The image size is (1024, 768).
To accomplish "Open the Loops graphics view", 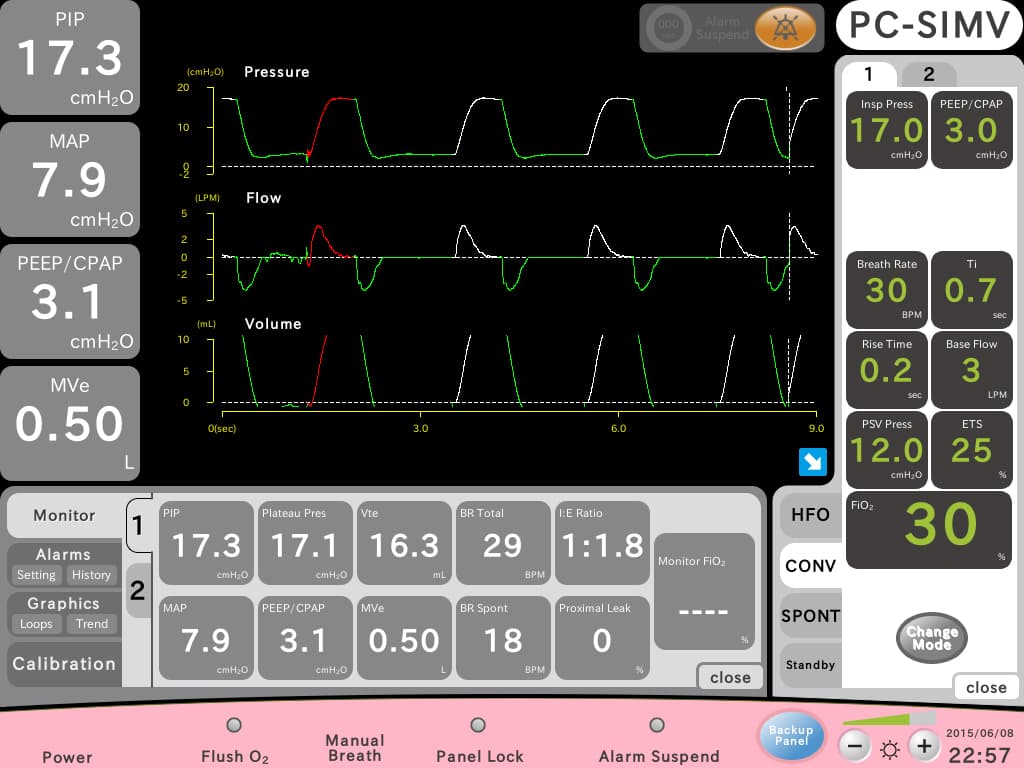I will pos(36,624).
